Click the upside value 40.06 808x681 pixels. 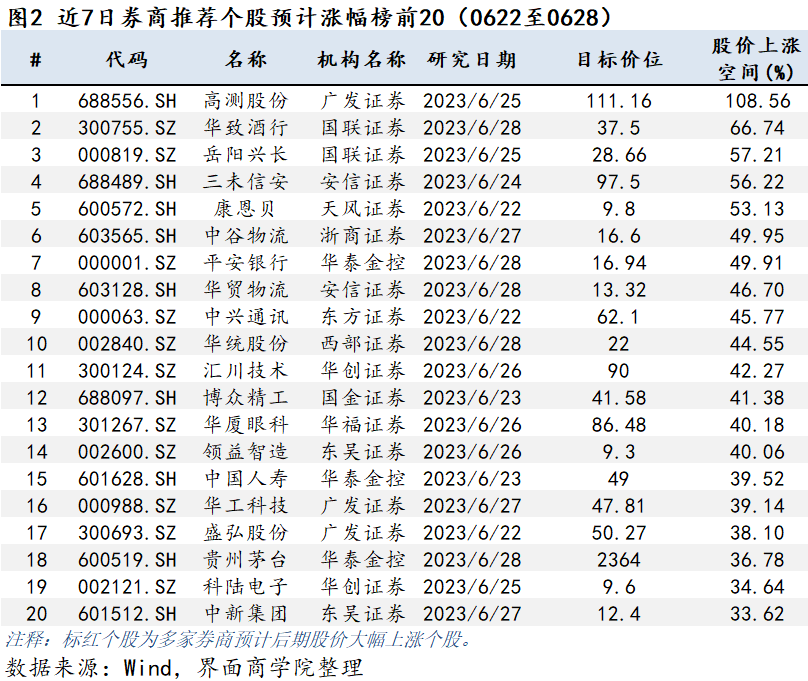tap(758, 452)
